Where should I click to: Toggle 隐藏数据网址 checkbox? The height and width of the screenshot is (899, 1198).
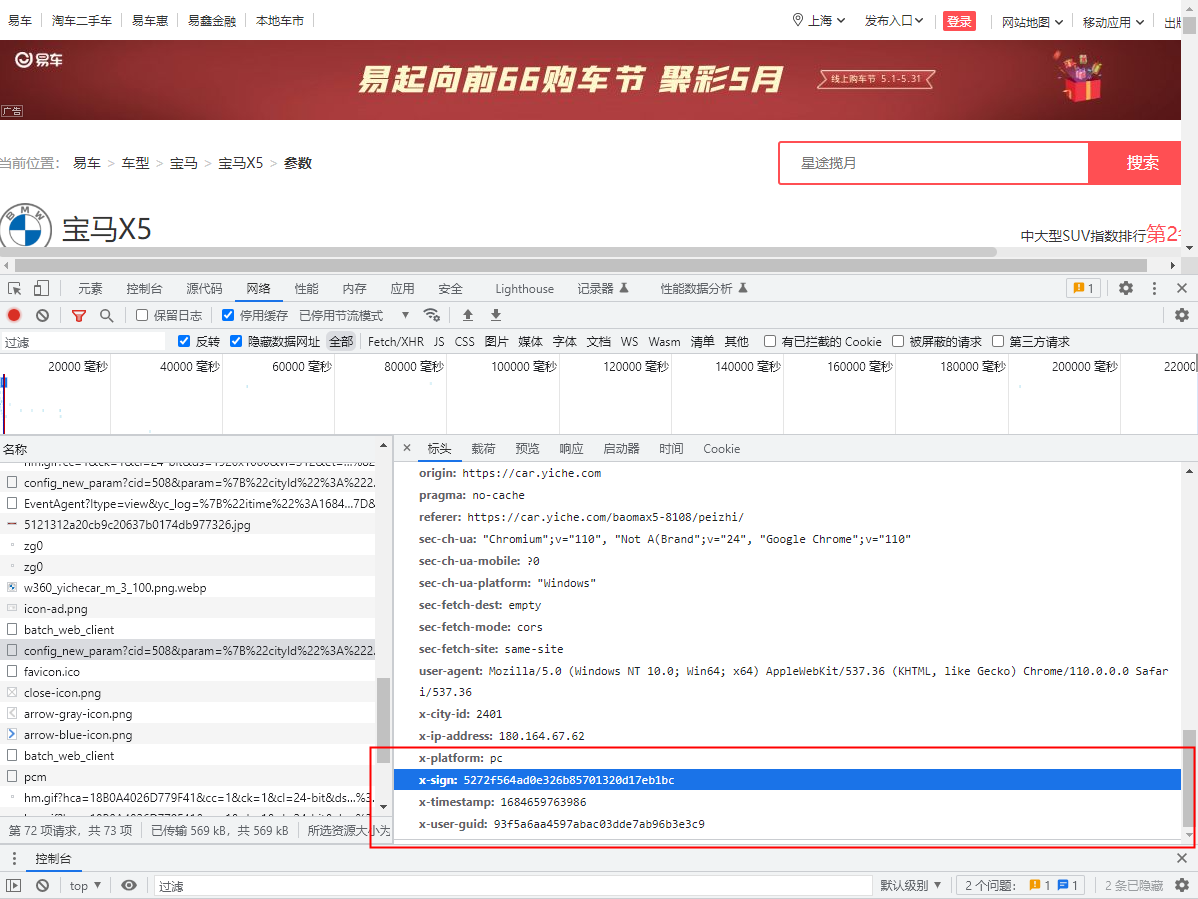pos(236,341)
